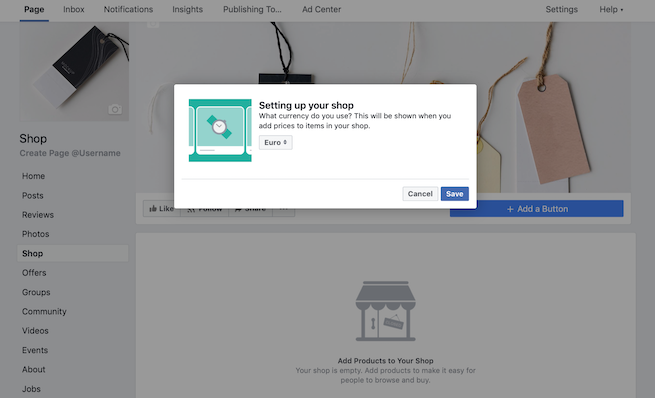Cancel the shop setup dialog

420,194
